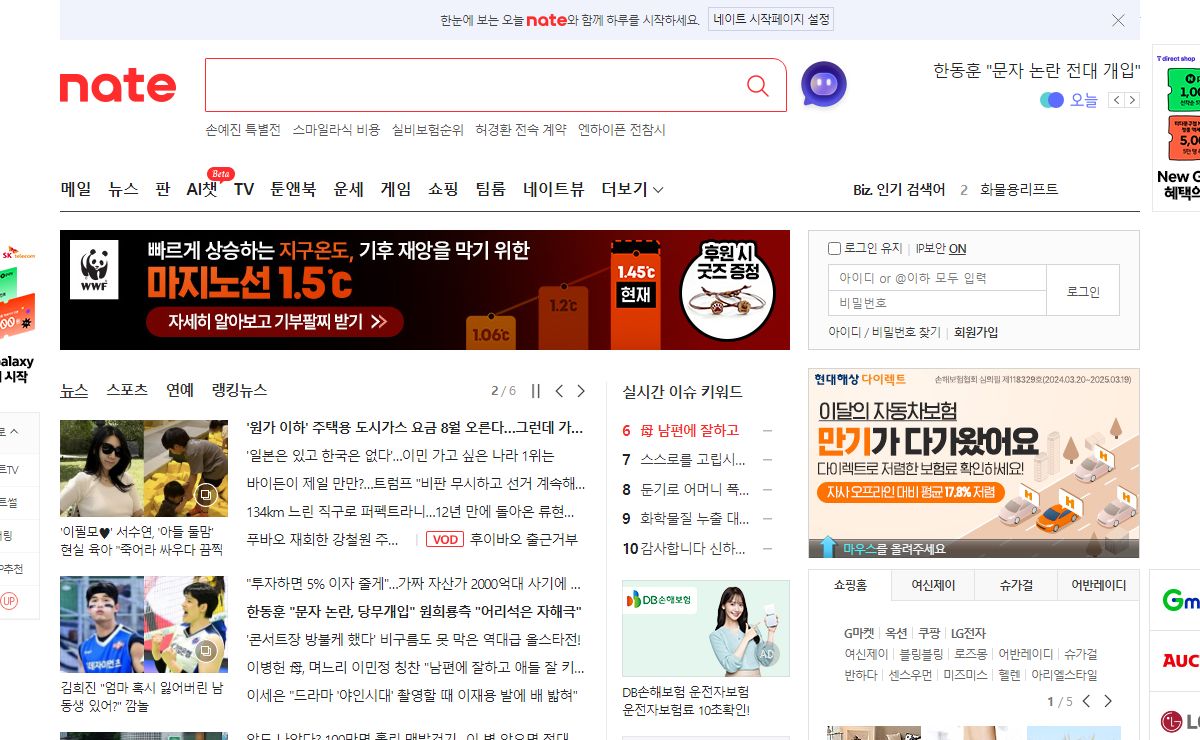The width and height of the screenshot is (1200, 740).
Task: Click UP button in left sidebar
Action: [x=9, y=601]
